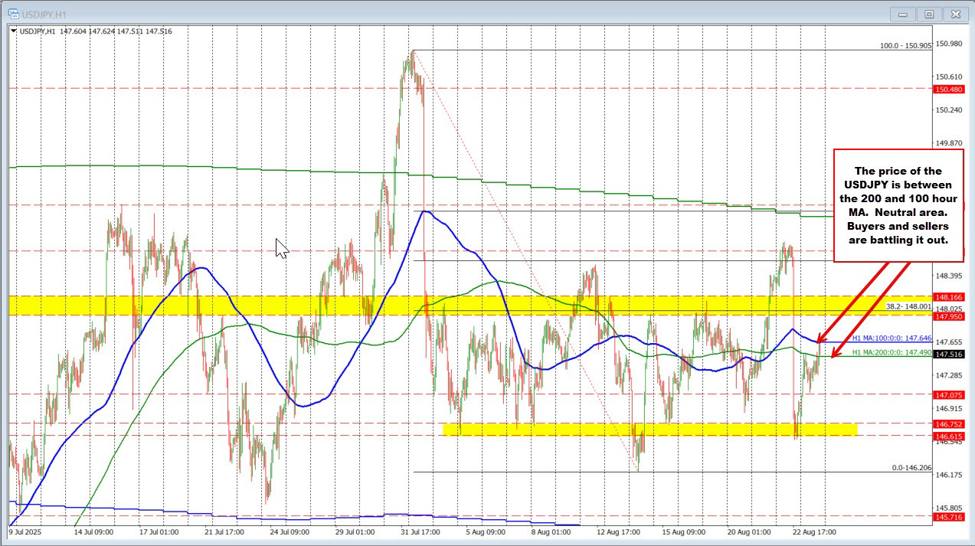
Task: Select the 0.0-146.206 Fibonacci label
Action: (912, 468)
